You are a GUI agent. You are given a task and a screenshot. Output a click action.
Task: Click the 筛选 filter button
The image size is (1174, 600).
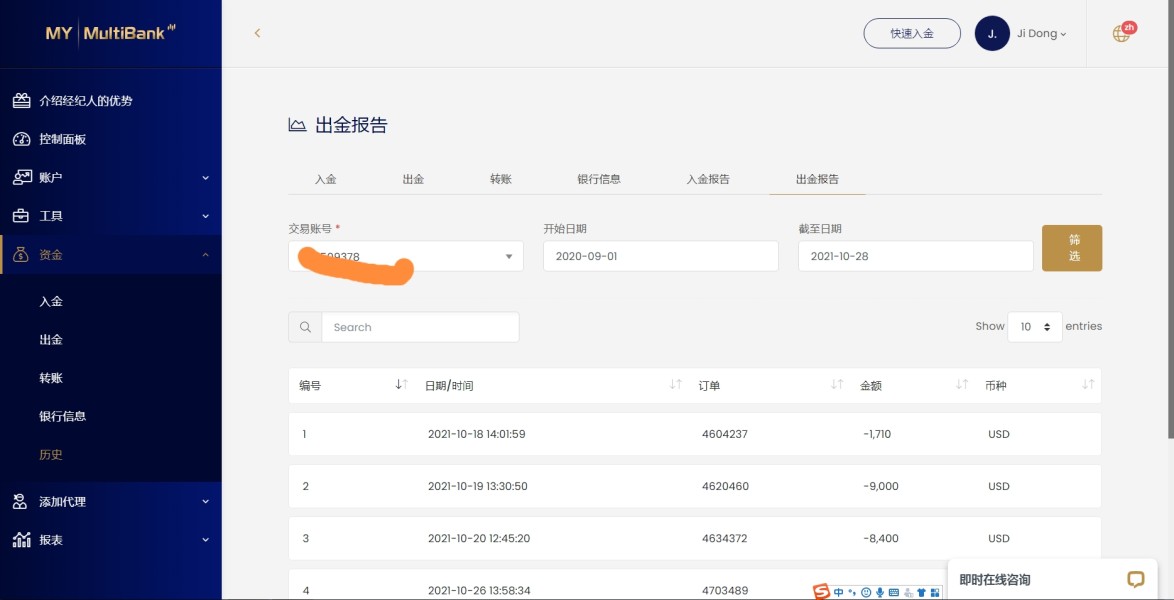(1072, 248)
